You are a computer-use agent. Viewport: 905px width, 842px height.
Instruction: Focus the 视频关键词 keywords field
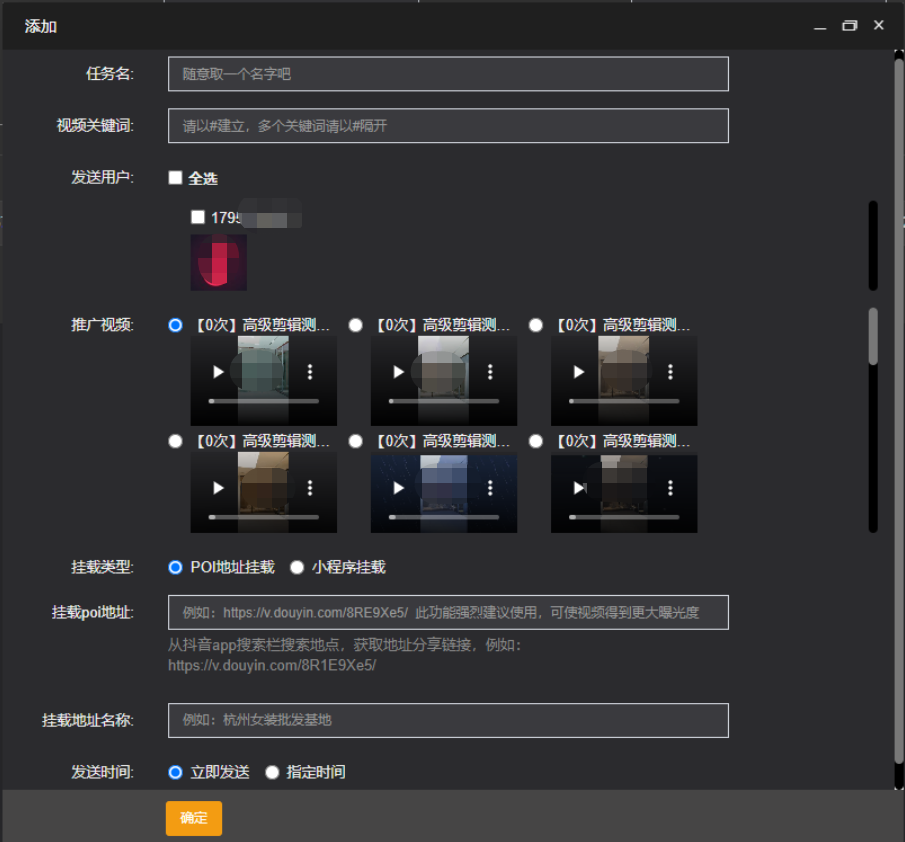pos(448,125)
